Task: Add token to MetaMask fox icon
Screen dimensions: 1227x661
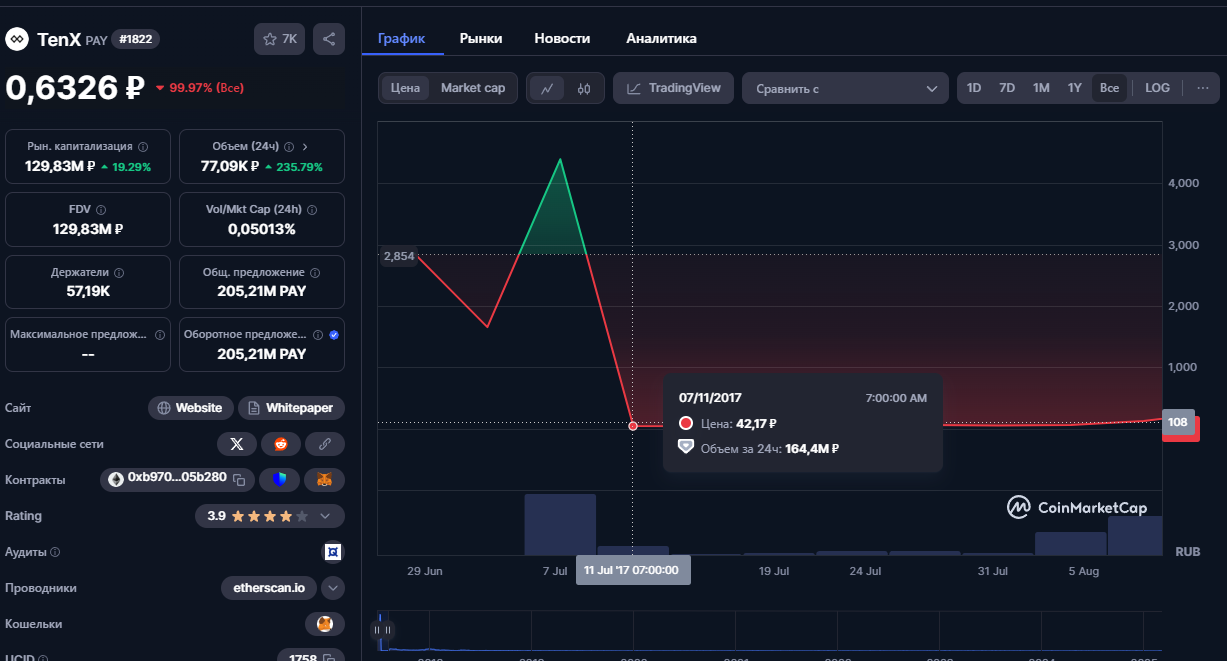Action: [x=325, y=480]
